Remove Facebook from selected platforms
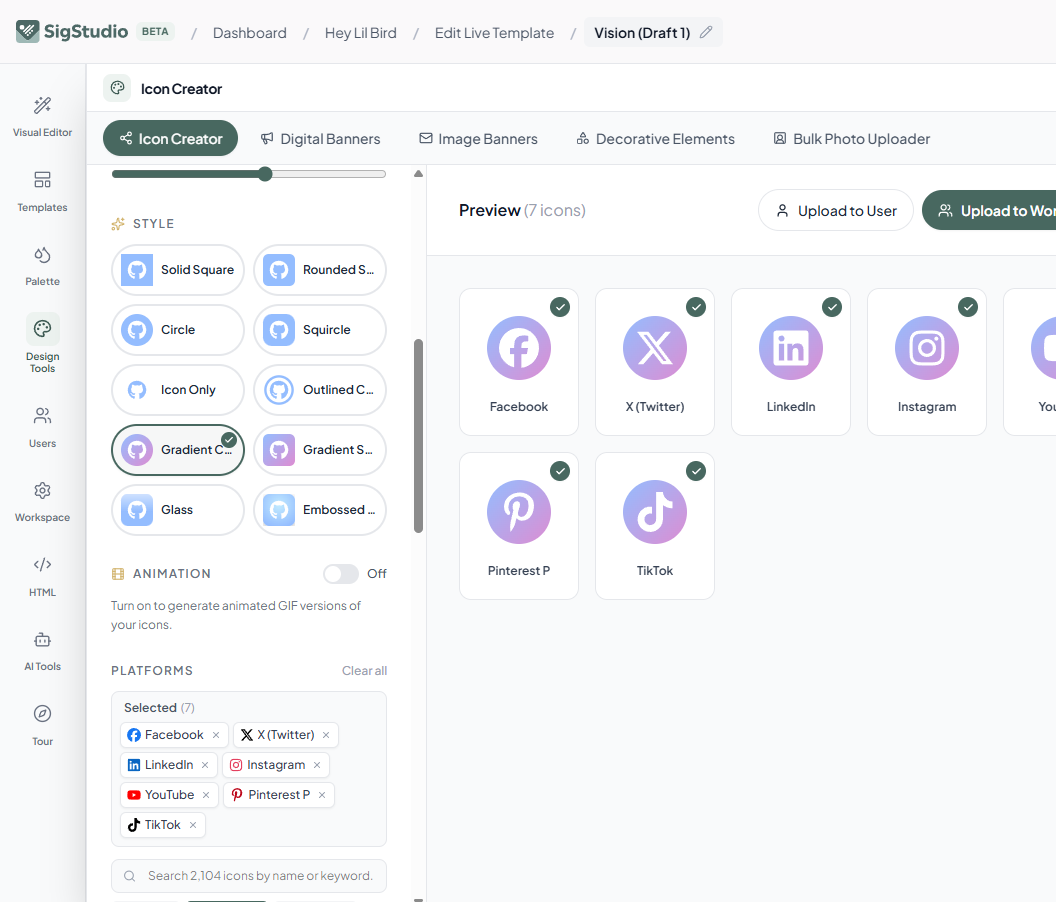The image size is (1056, 902). click(x=216, y=735)
